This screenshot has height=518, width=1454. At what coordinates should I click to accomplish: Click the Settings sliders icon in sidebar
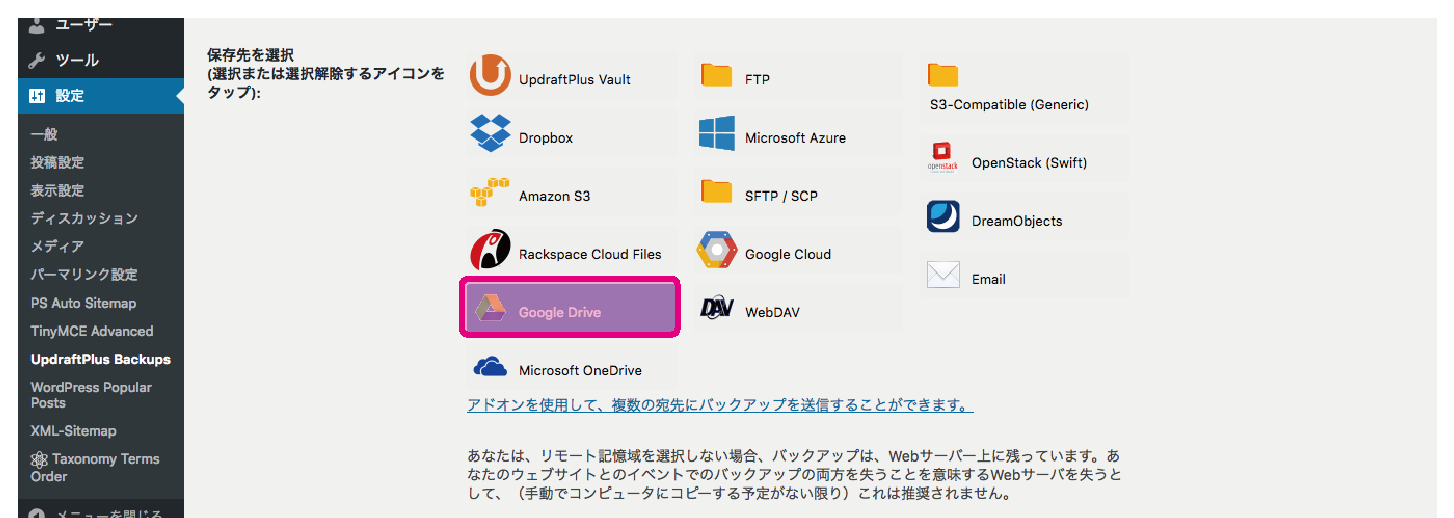pyautogui.click(x=37, y=96)
